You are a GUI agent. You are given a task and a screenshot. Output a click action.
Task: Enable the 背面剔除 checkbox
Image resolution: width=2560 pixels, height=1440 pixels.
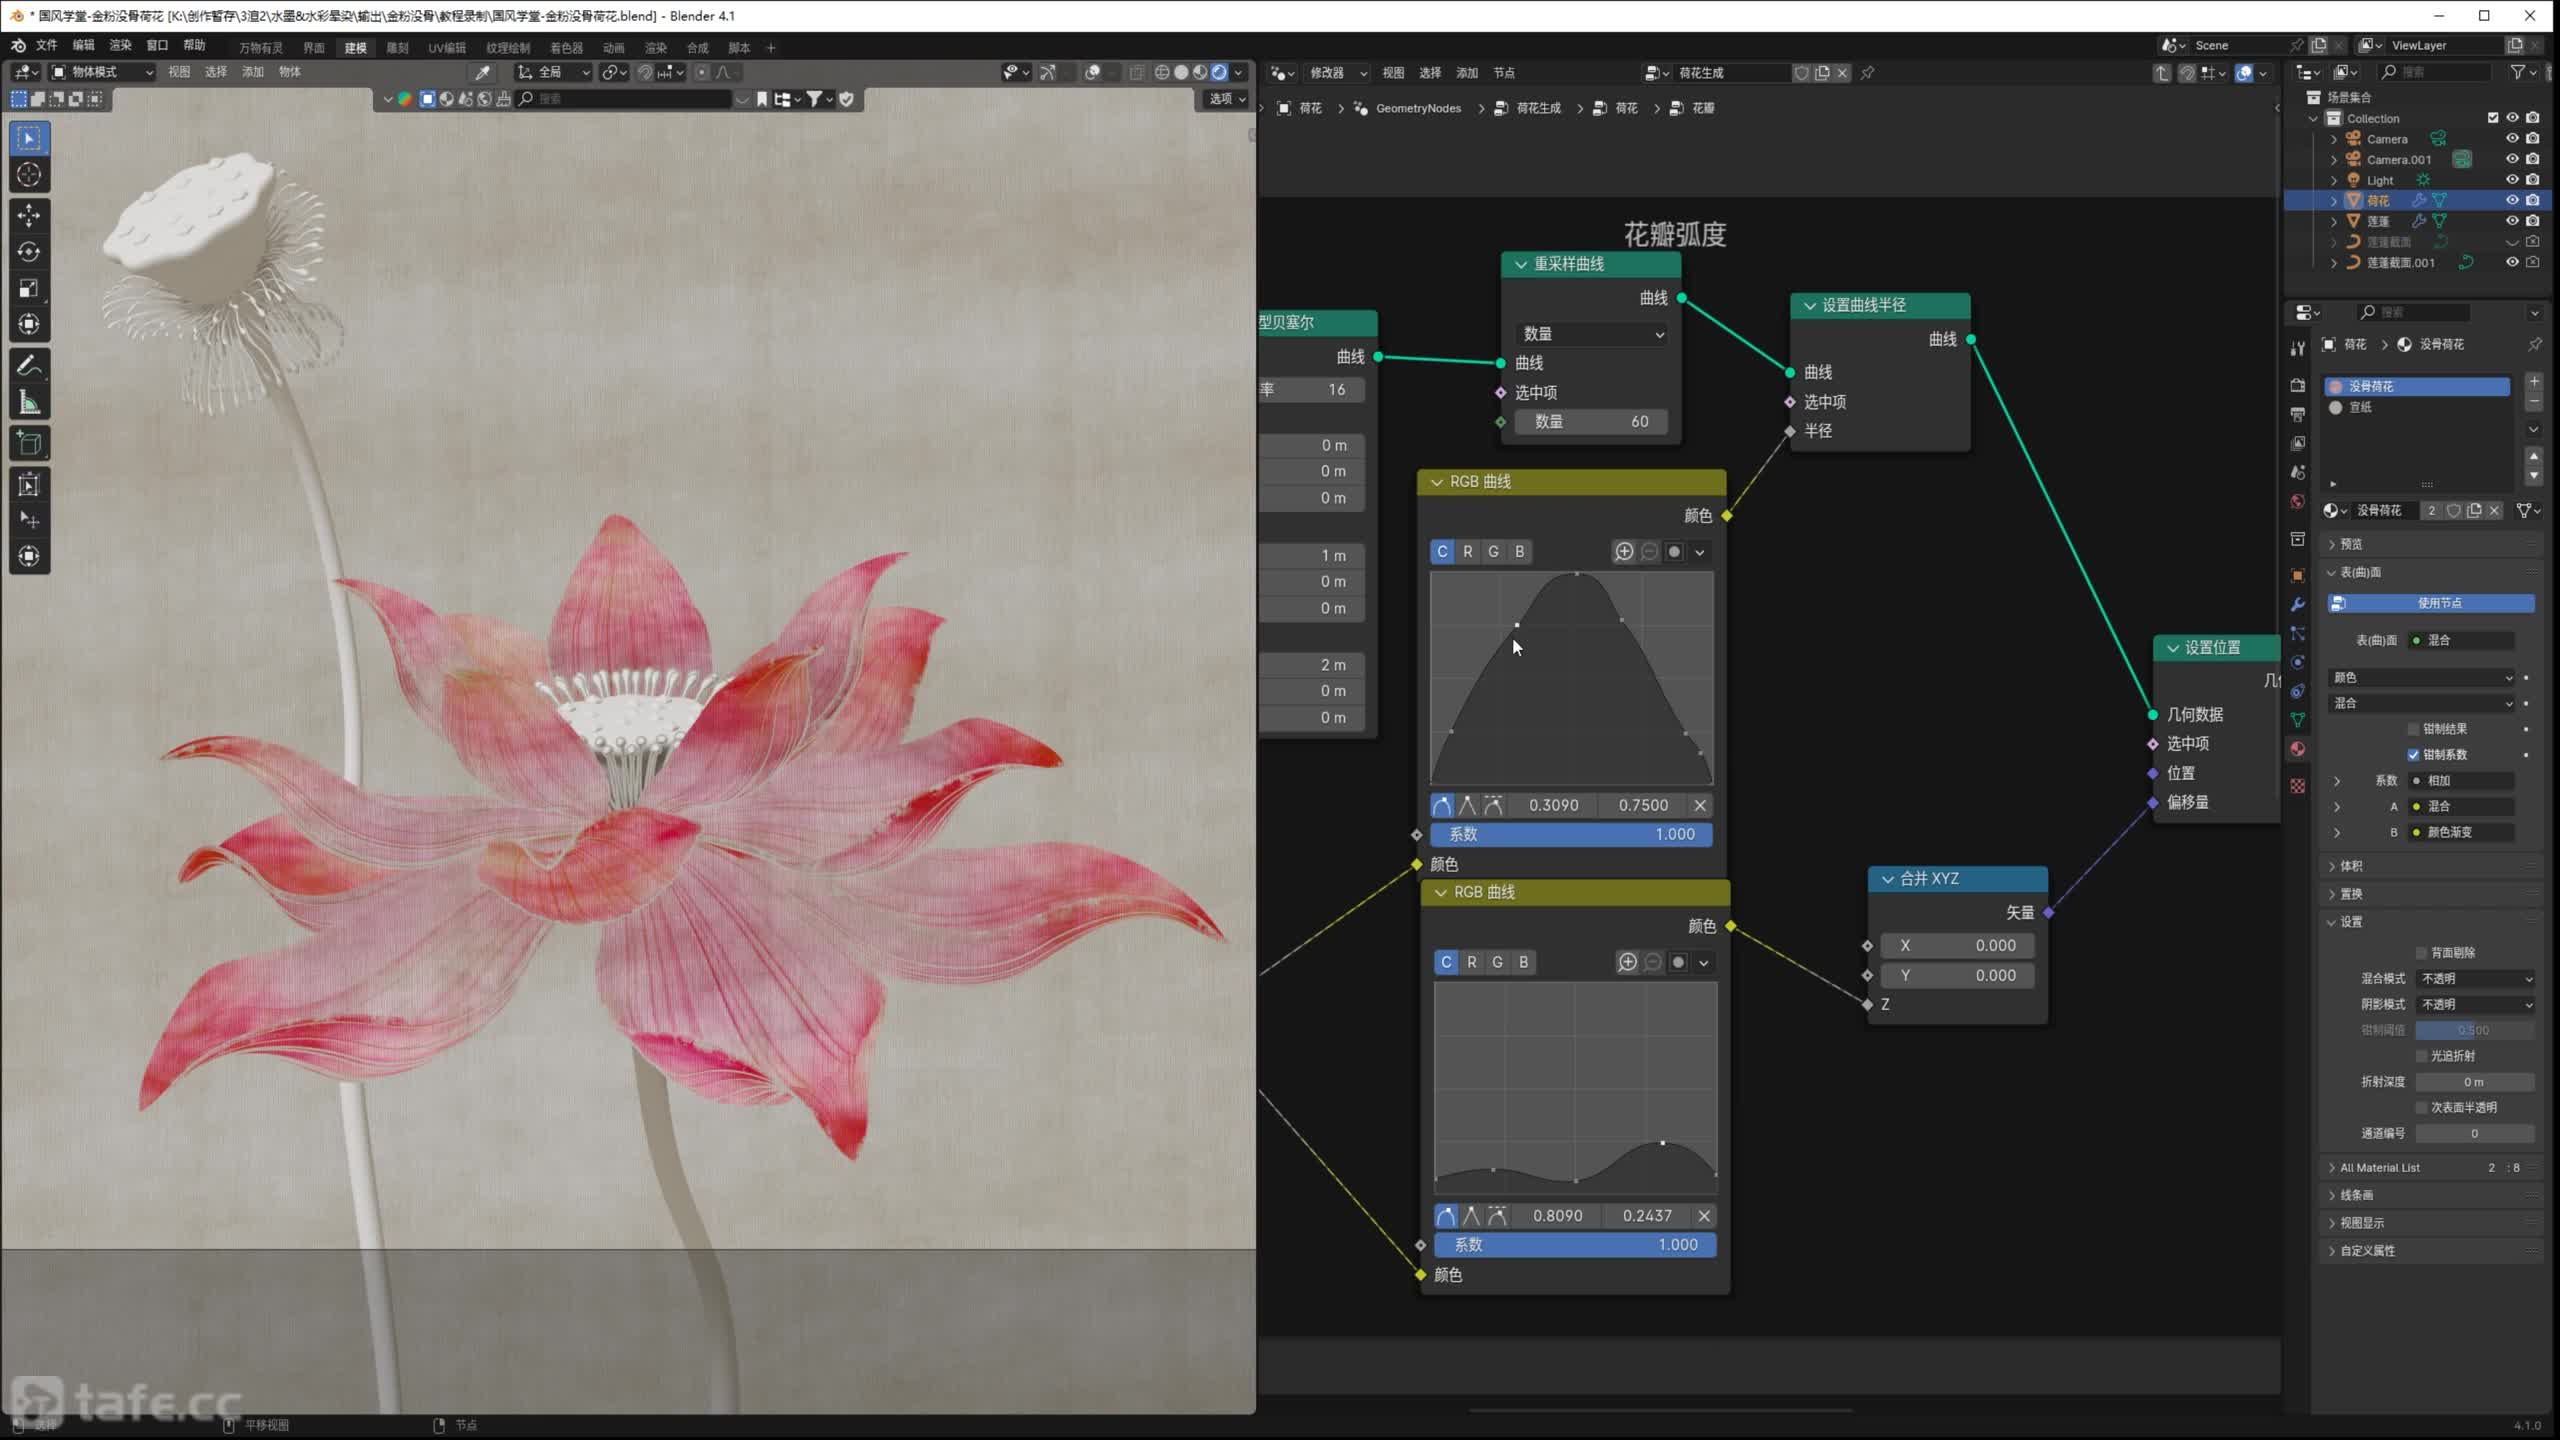pyautogui.click(x=2421, y=953)
